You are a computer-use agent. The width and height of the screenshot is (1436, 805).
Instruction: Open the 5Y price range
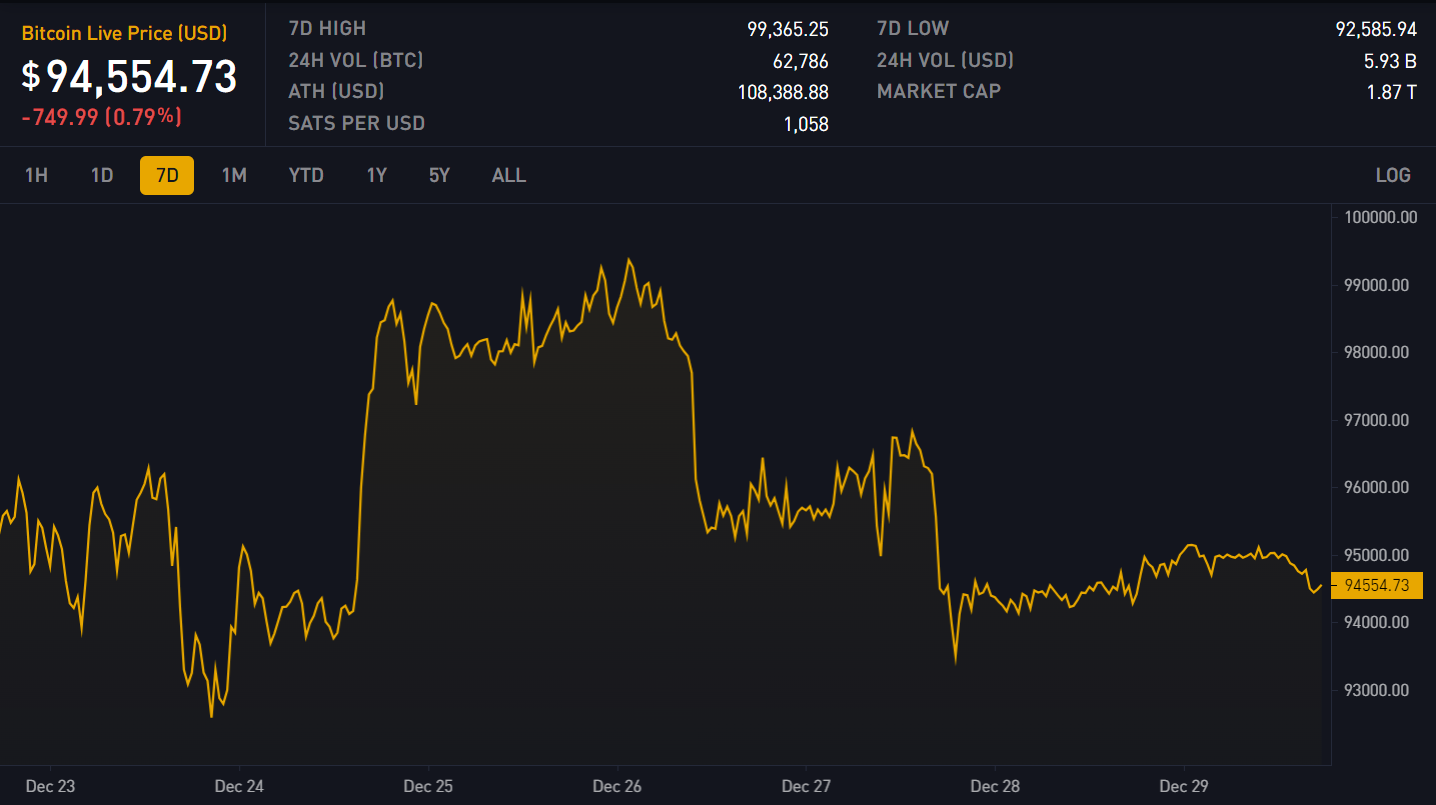439,175
